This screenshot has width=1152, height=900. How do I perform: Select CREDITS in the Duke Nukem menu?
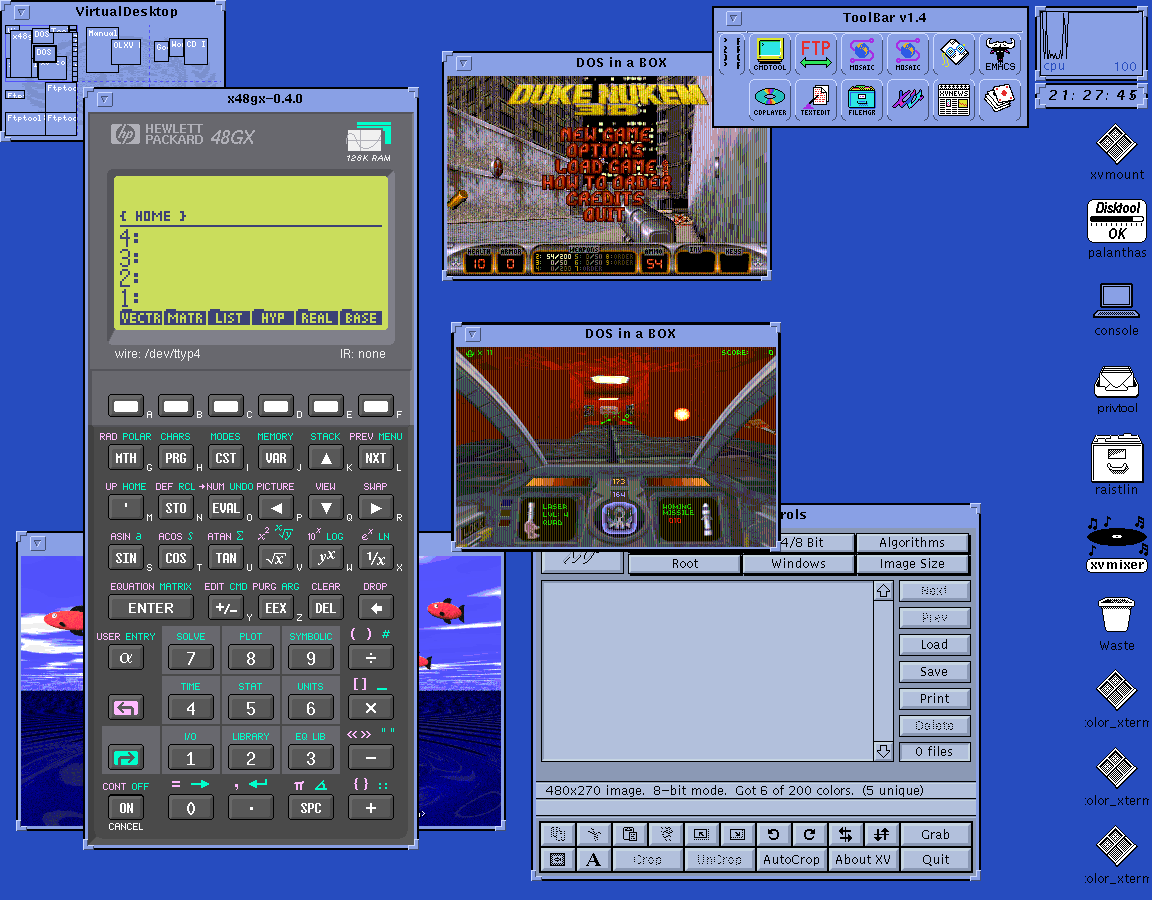coord(605,198)
